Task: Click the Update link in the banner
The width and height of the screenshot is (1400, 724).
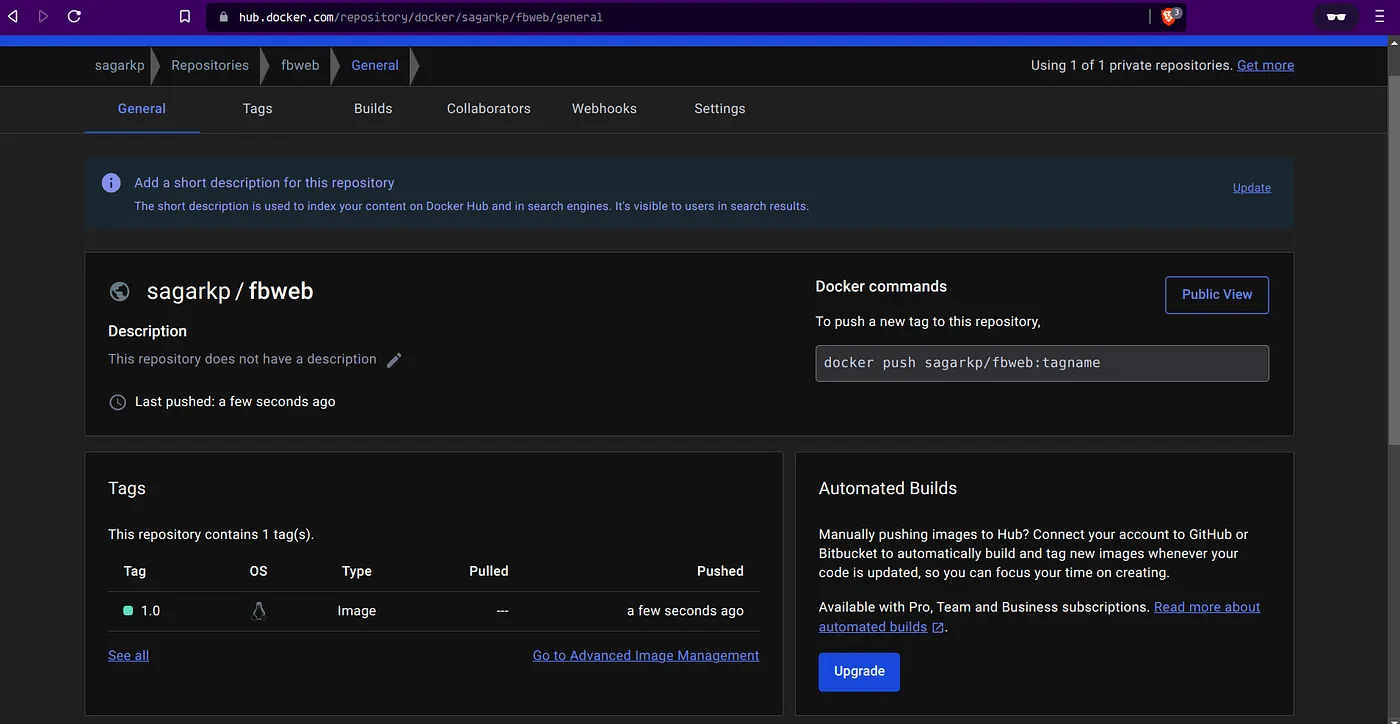Action: tap(1252, 188)
